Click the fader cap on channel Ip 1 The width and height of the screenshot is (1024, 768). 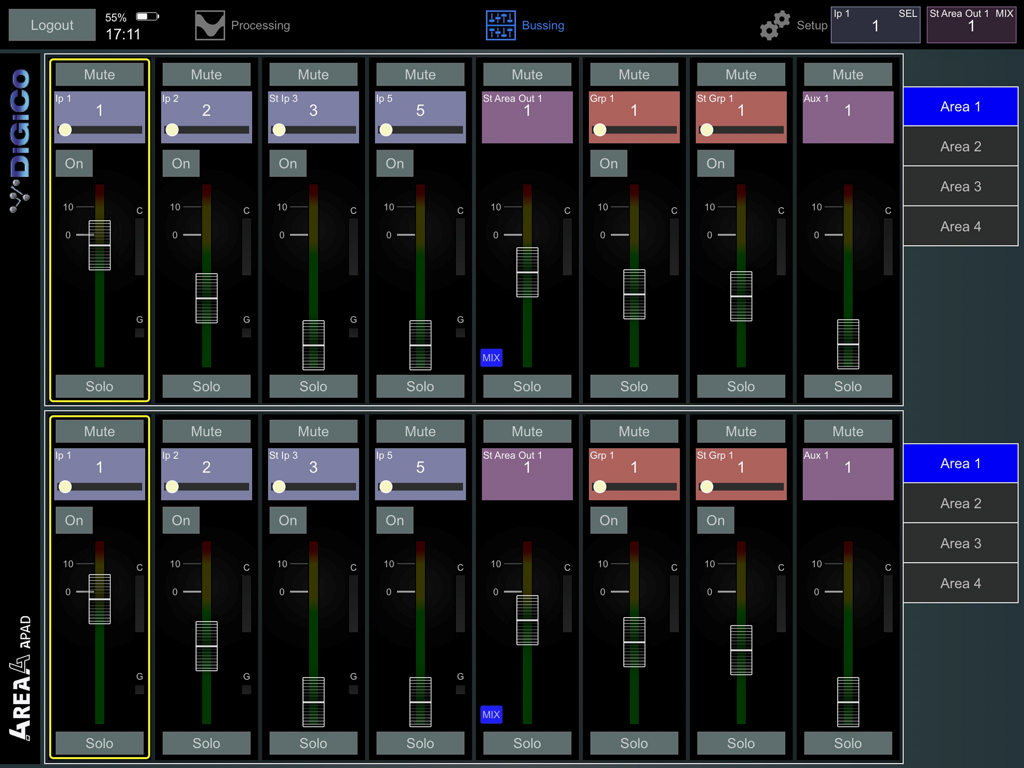click(x=98, y=244)
